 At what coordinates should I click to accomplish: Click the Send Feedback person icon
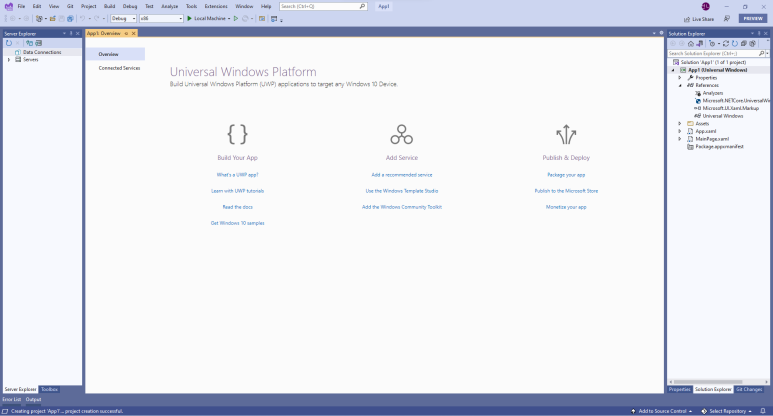pos(727,19)
